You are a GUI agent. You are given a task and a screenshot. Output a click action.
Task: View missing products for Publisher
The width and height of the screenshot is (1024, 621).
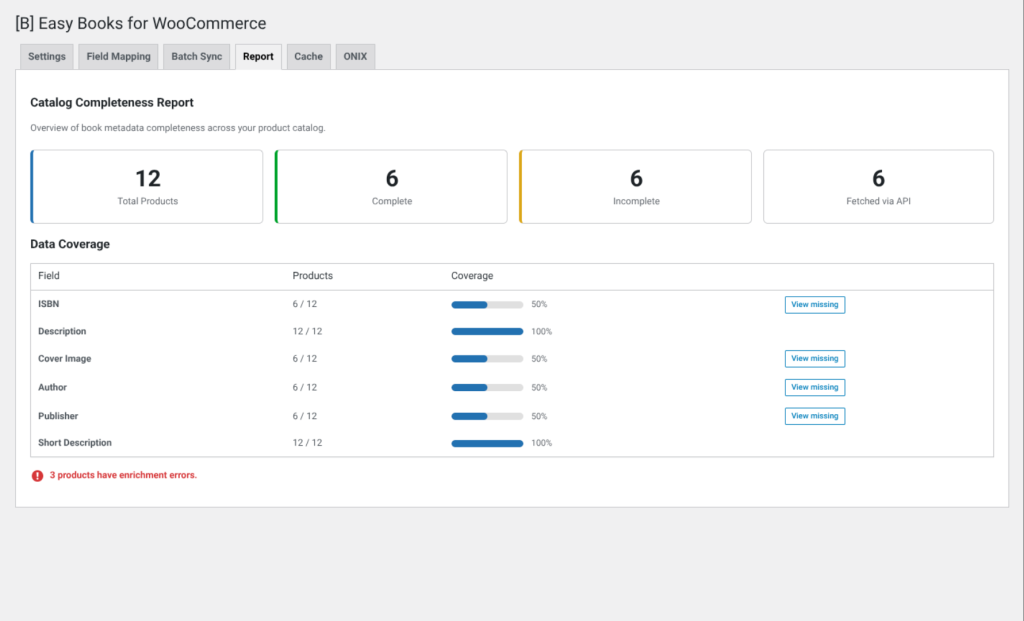pyautogui.click(x=814, y=416)
